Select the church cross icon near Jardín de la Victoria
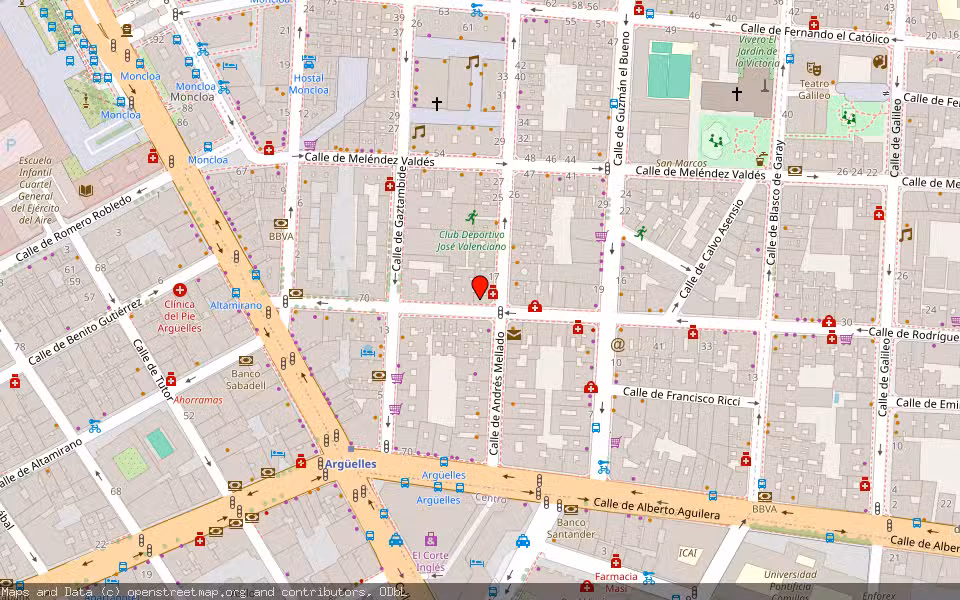Screen dimensions: 960x600 pos(736,92)
